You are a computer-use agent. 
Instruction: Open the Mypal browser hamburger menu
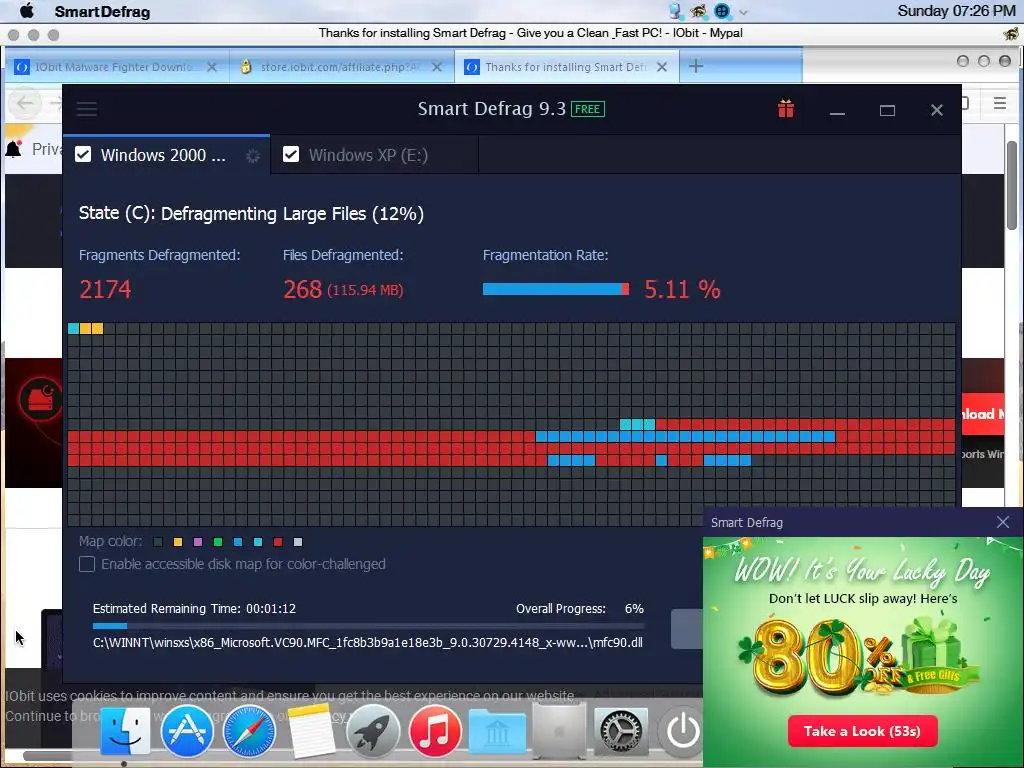pos(999,103)
